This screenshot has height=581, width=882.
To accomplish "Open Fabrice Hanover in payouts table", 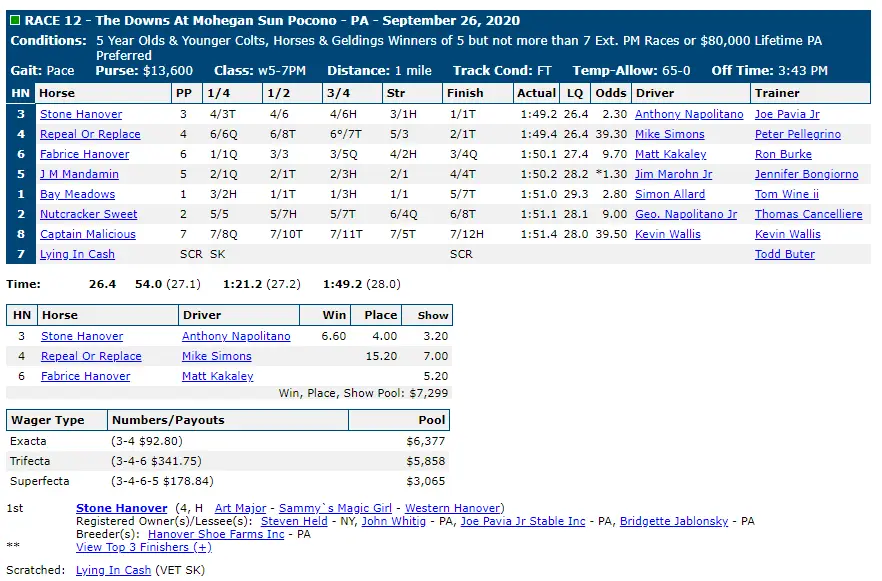I will pos(86,376).
